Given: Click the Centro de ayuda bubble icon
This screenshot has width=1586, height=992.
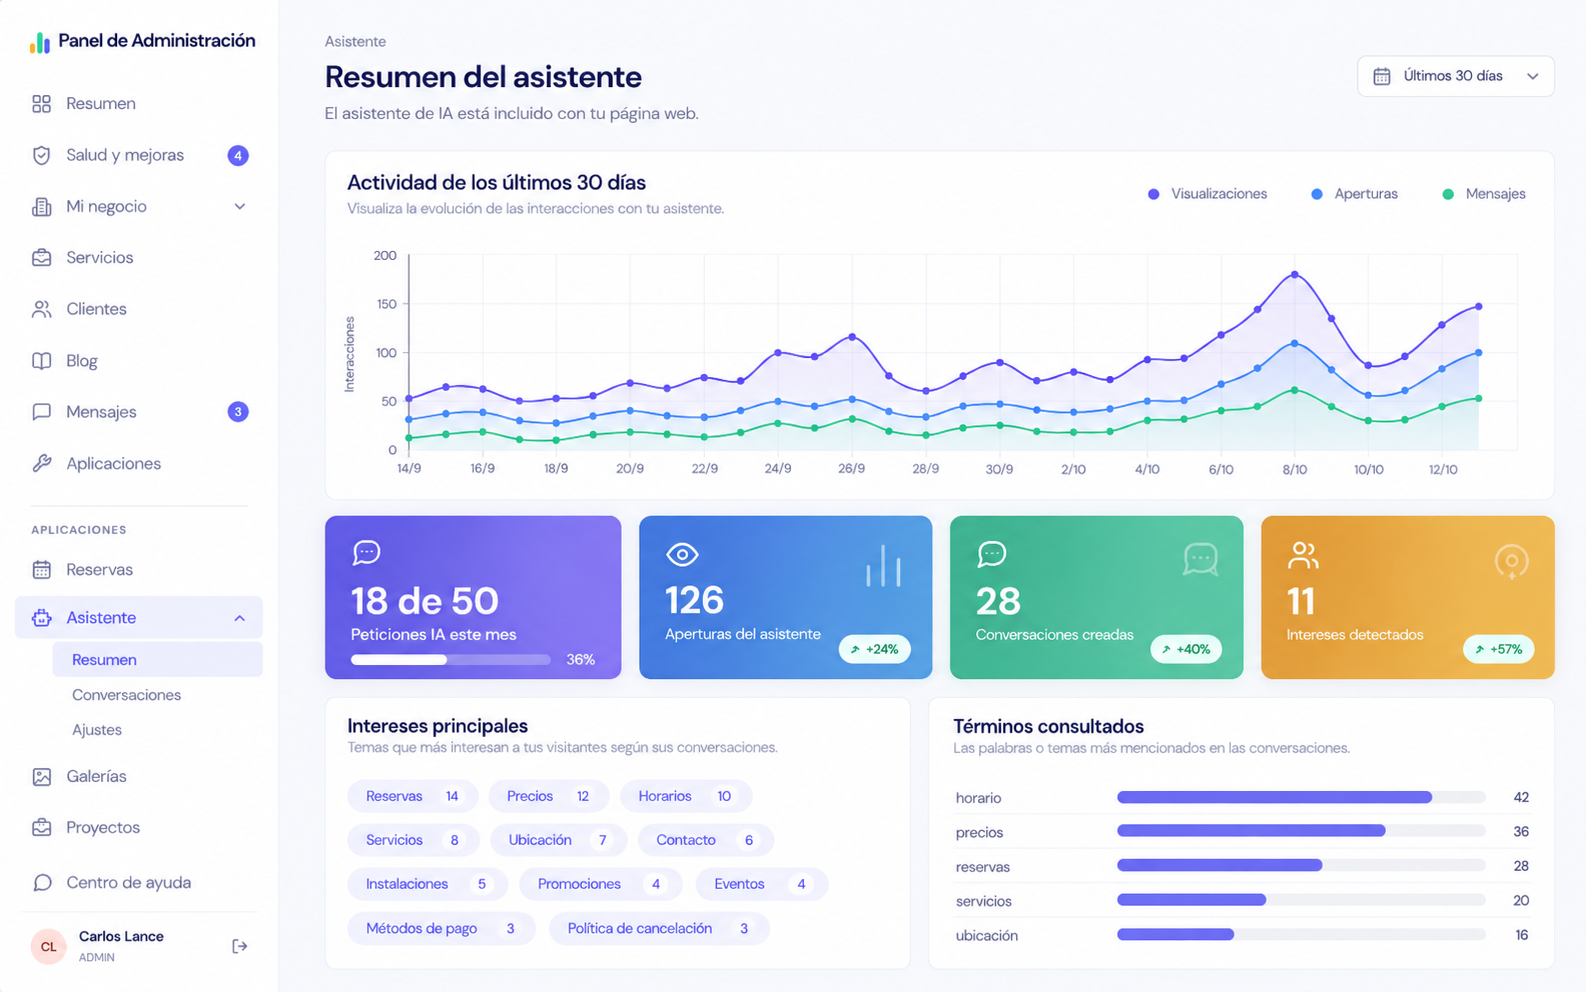Looking at the screenshot, I should pyautogui.click(x=41, y=883).
